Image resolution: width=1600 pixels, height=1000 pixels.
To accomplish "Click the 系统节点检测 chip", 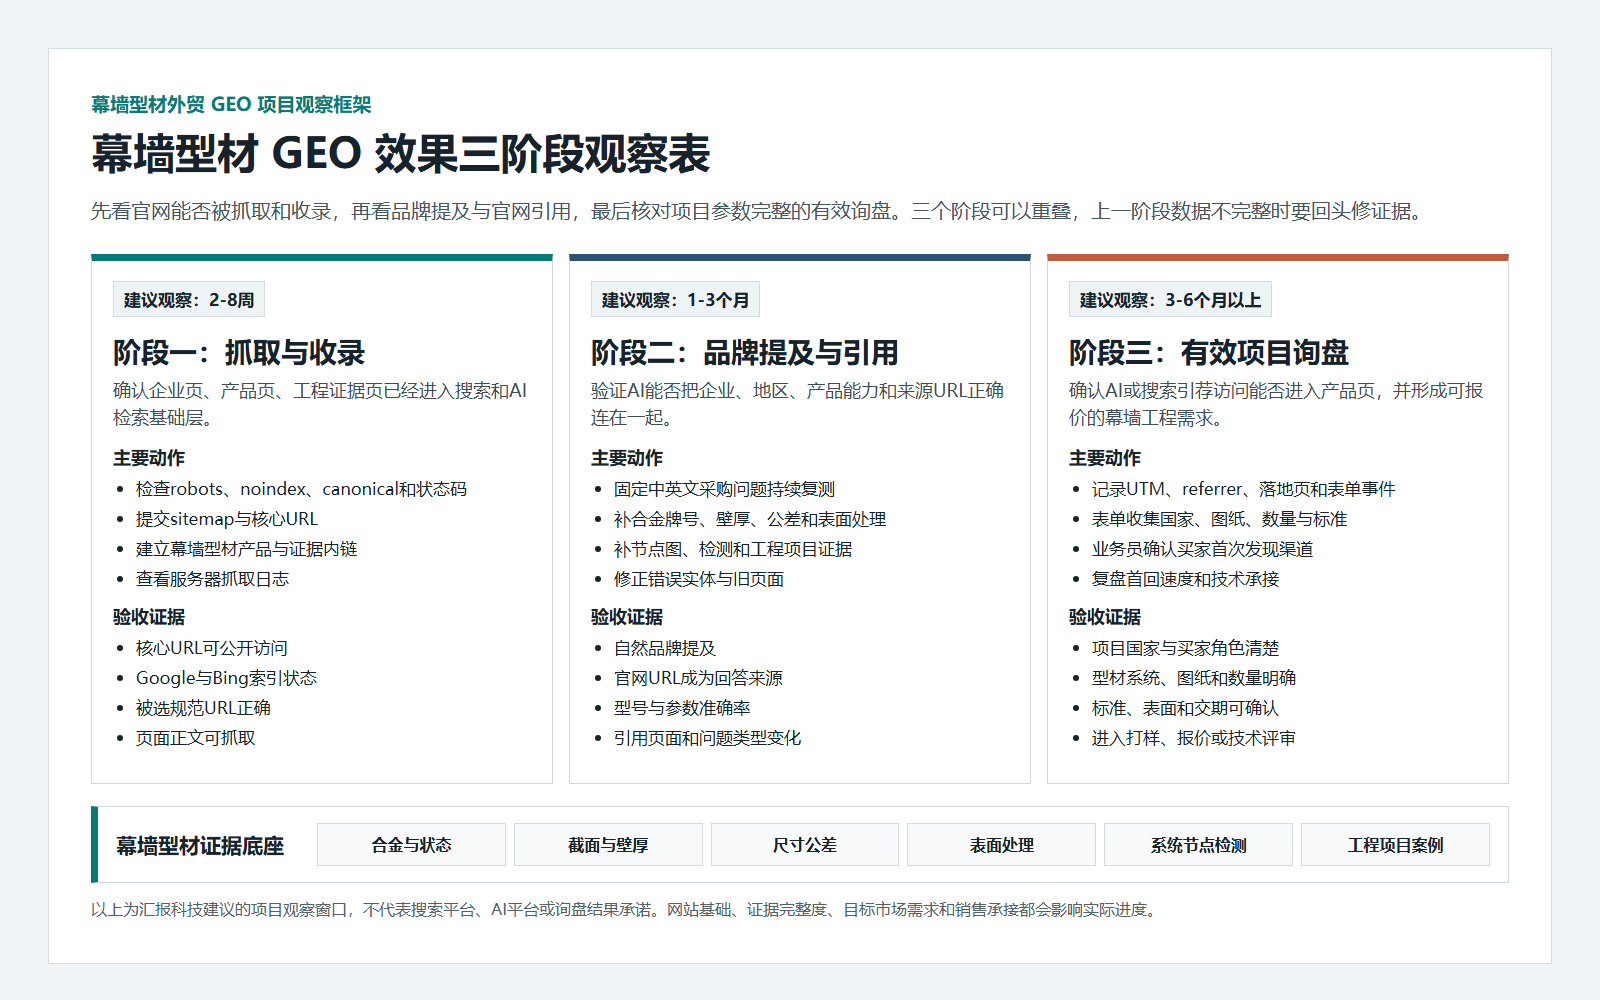I will coord(1198,845).
